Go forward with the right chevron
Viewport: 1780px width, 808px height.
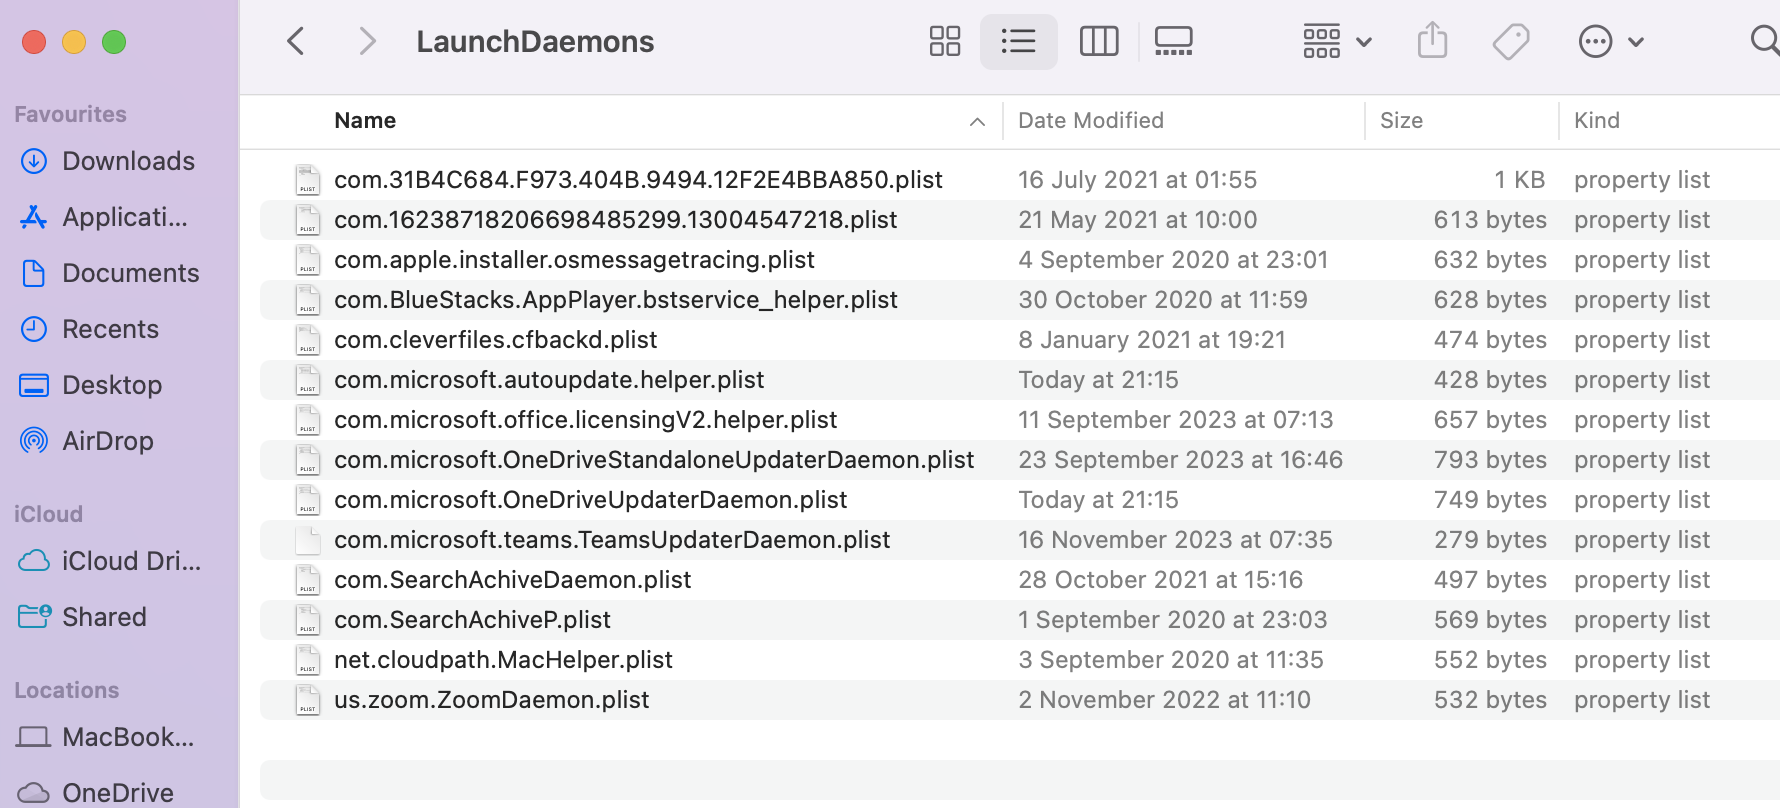pyautogui.click(x=367, y=41)
